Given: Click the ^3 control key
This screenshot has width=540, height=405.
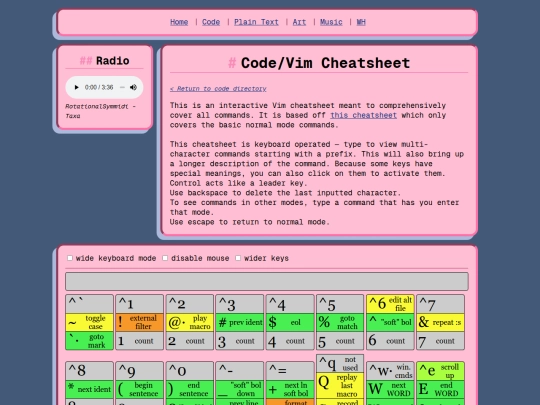Looking at the screenshot, I should (240, 304).
